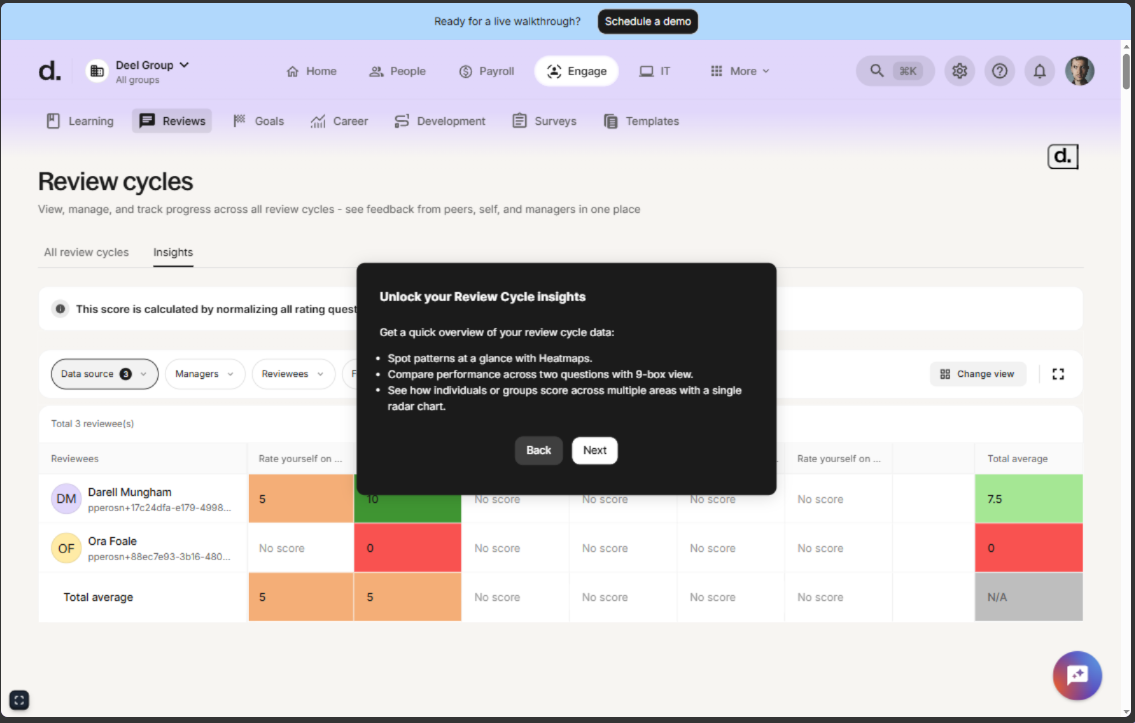This screenshot has height=723, width=1135.
Task: Go to the Goals section
Action: coord(259,121)
